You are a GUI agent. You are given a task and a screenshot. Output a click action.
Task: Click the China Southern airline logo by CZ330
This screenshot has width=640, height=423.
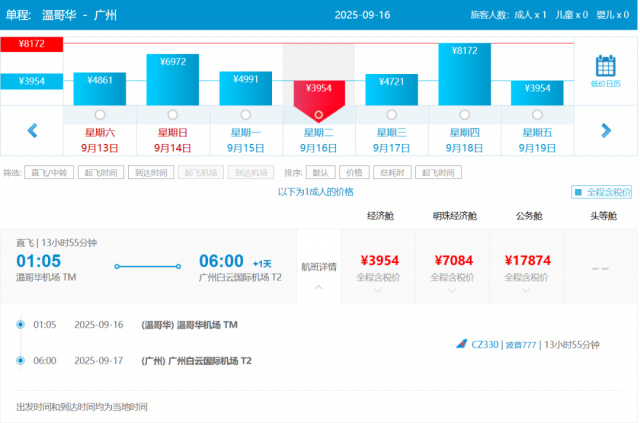tap(462, 345)
